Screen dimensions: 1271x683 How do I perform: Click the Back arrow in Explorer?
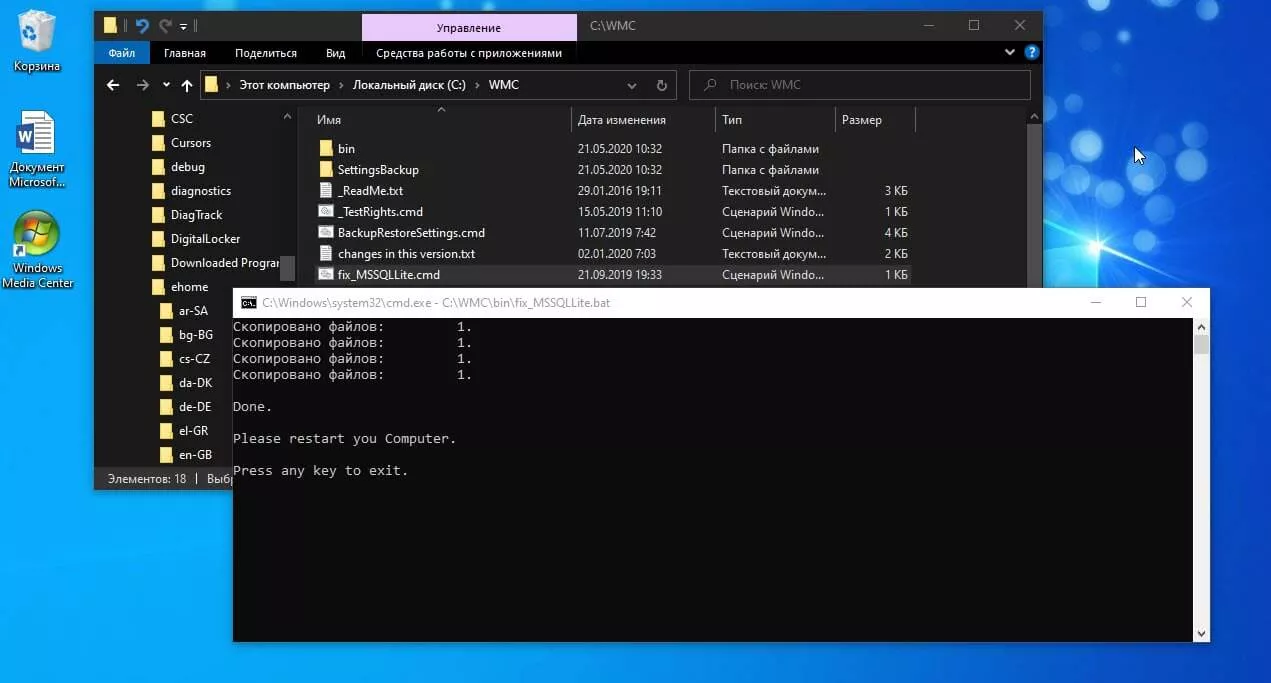[113, 85]
